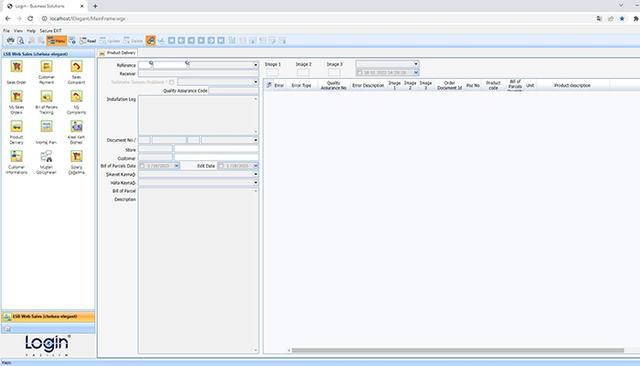Open the Sipariş Doğrulama icon

pos(76,156)
